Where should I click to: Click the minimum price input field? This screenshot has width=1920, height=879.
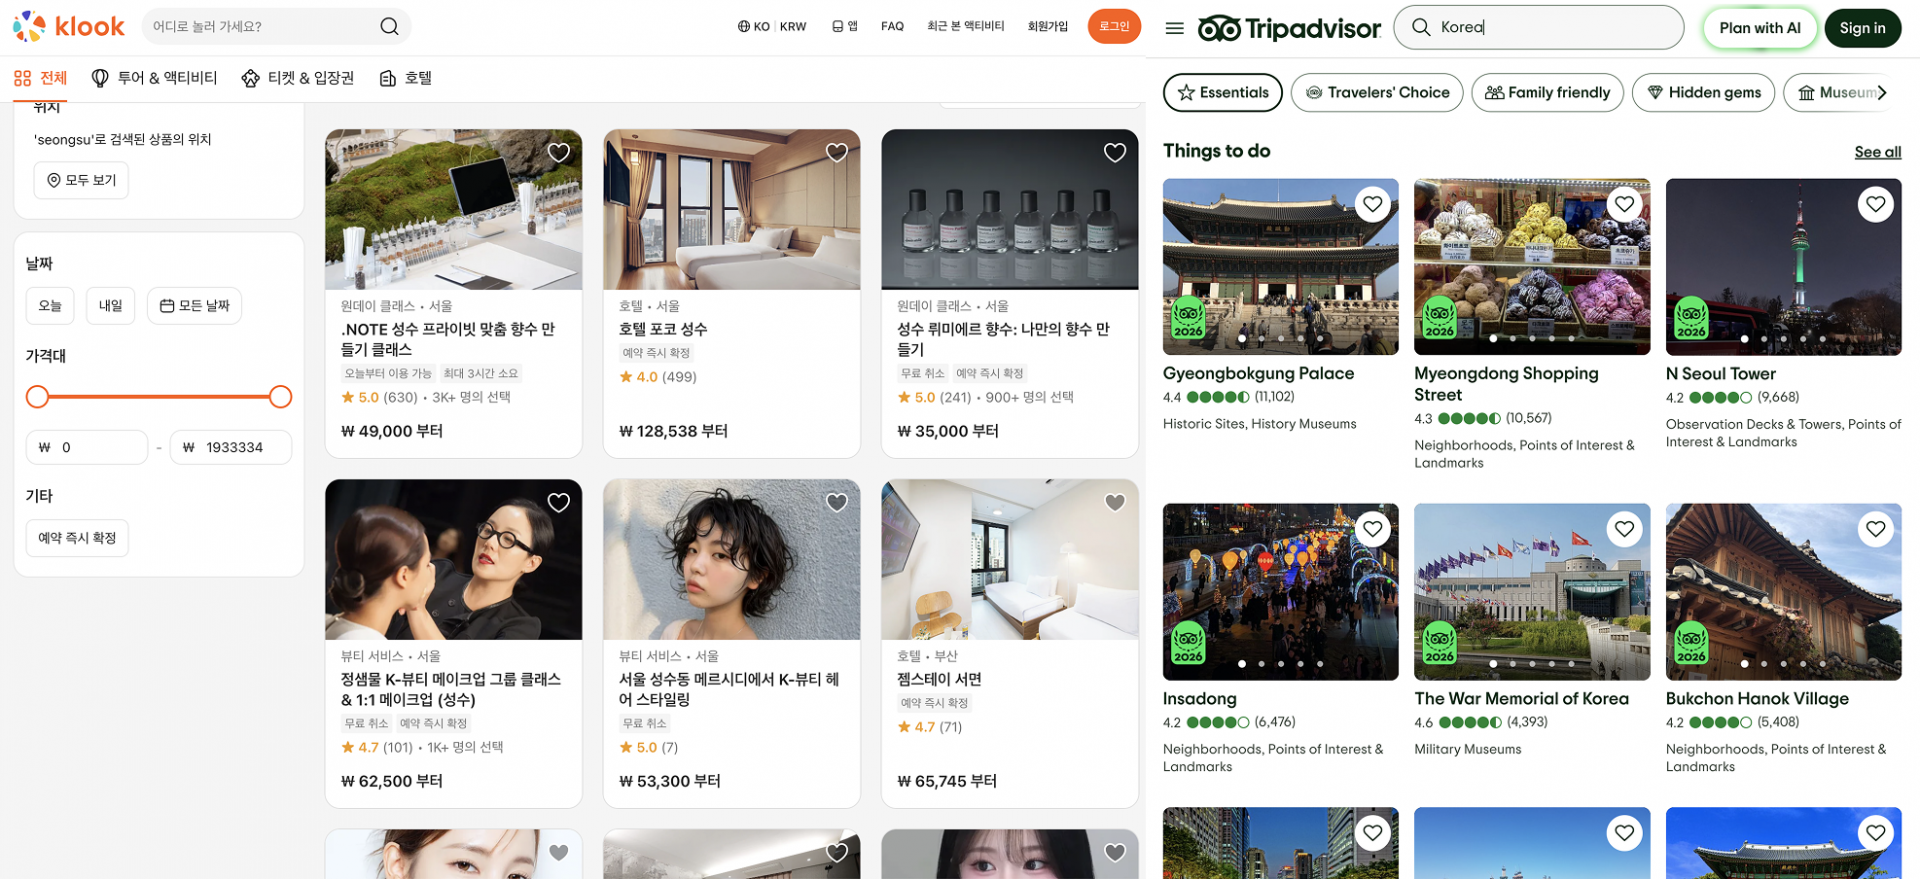87,447
